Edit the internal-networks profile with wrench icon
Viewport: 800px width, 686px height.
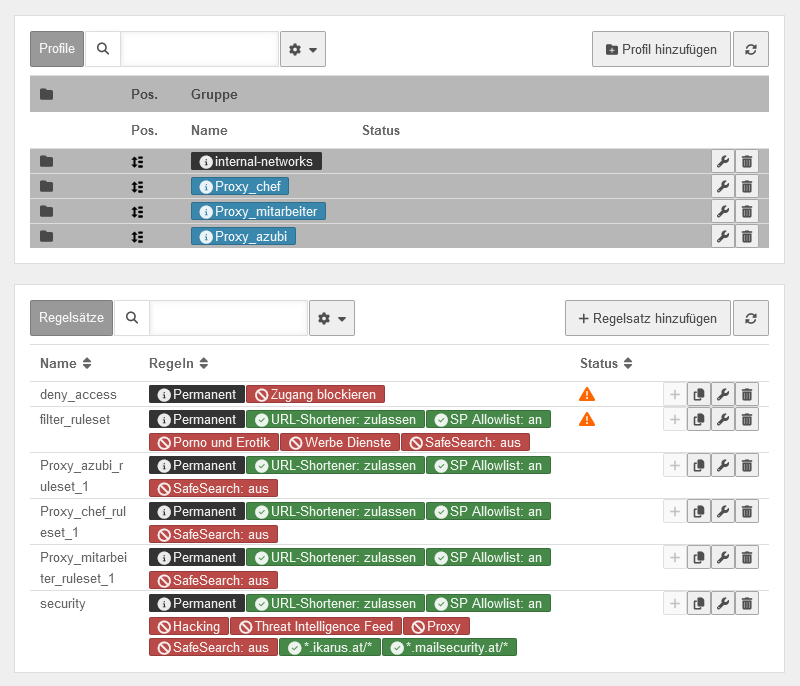point(722,161)
